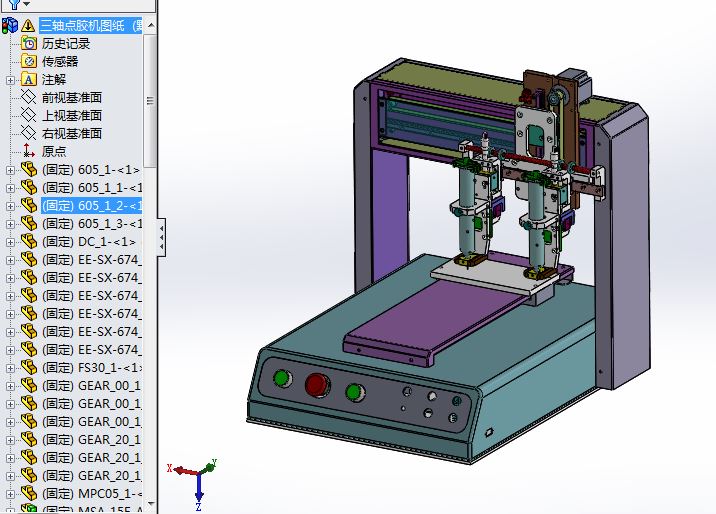This screenshot has height=514, width=716.
Task: Click the filter funnel icon above the tree
Action: click(12, 5)
